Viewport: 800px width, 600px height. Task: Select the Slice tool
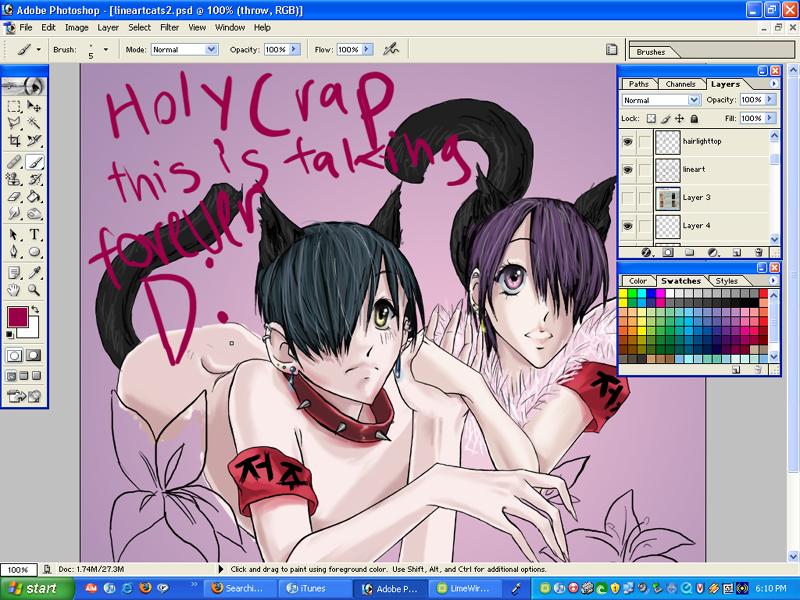[x=34, y=140]
